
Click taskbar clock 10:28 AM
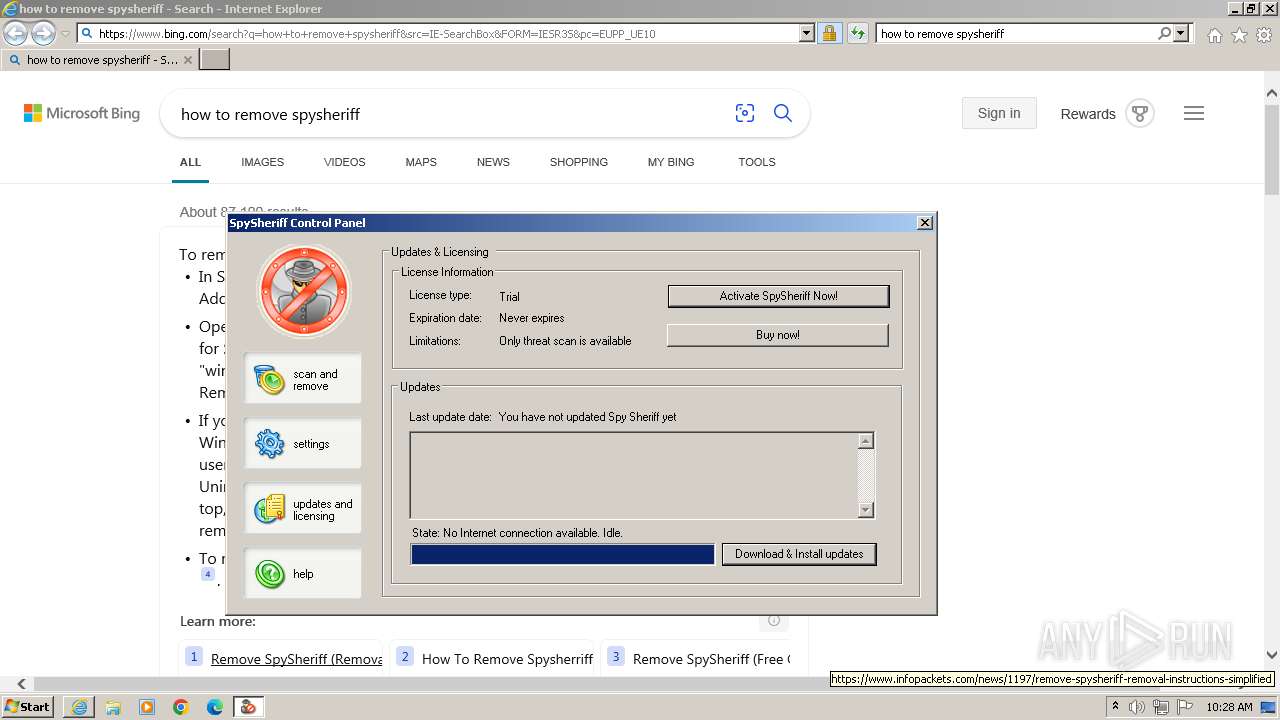pyautogui.click(x=1229, y=707)
